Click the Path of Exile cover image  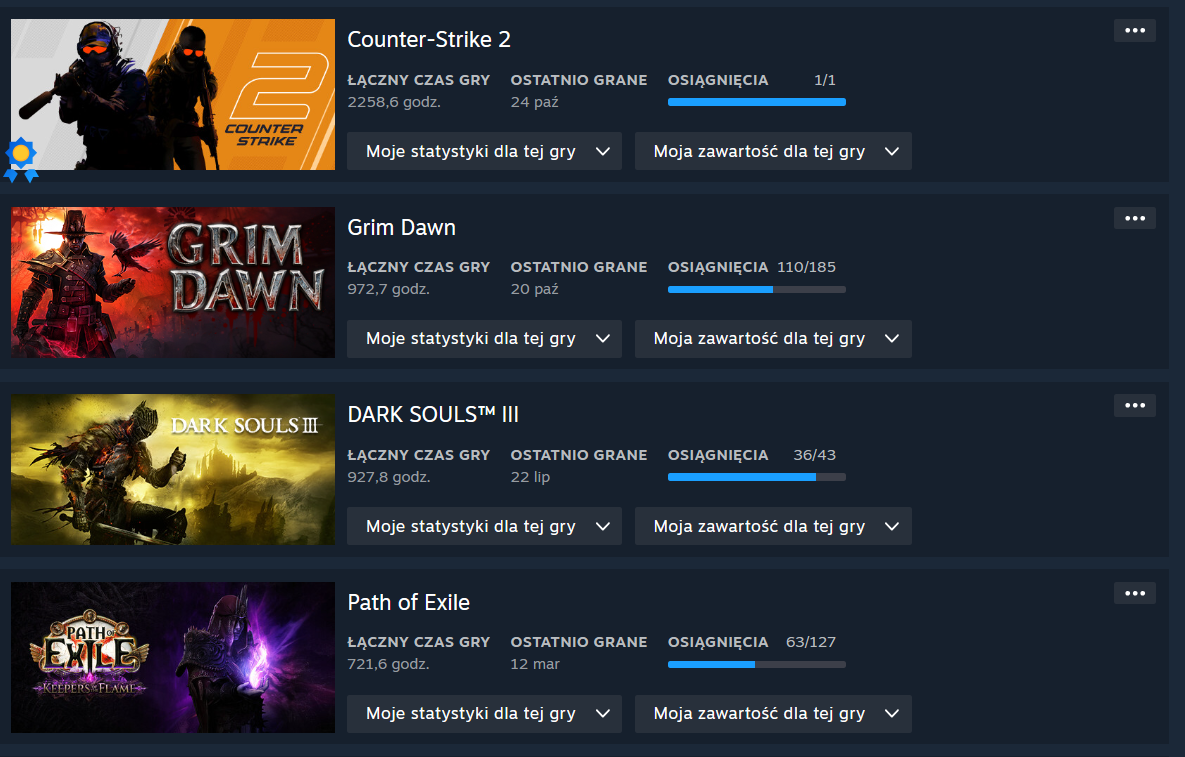coord(173,657)
